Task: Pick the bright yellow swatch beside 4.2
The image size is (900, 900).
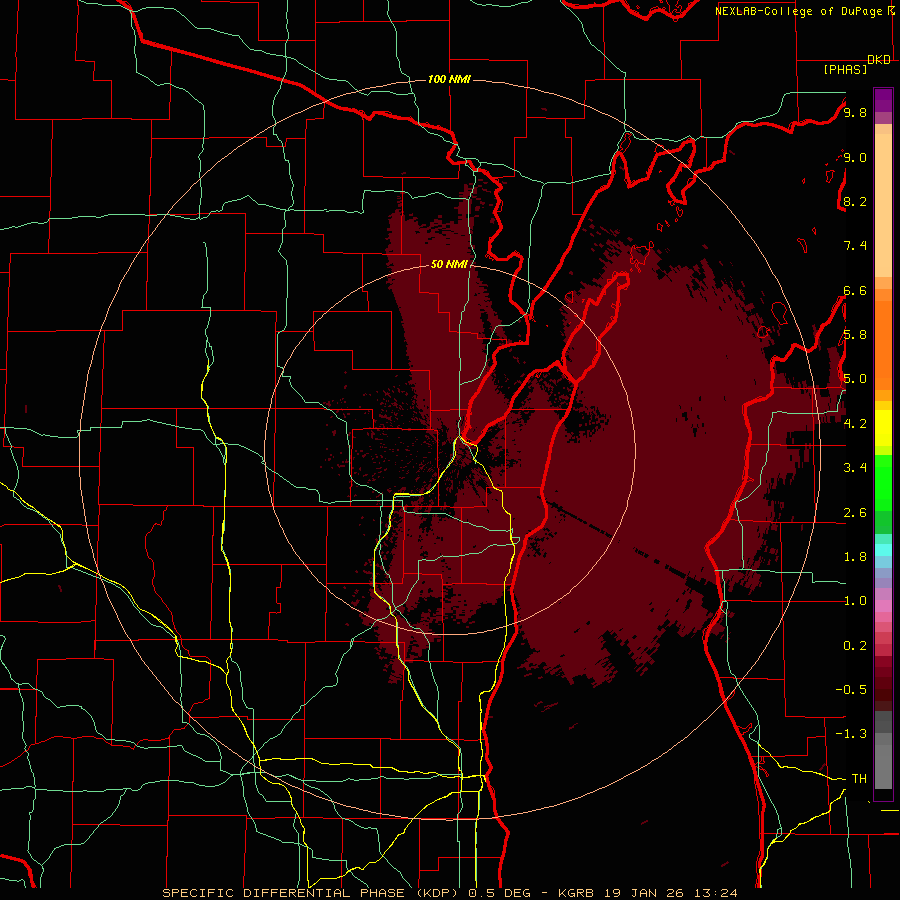Action: pos(883,428)
